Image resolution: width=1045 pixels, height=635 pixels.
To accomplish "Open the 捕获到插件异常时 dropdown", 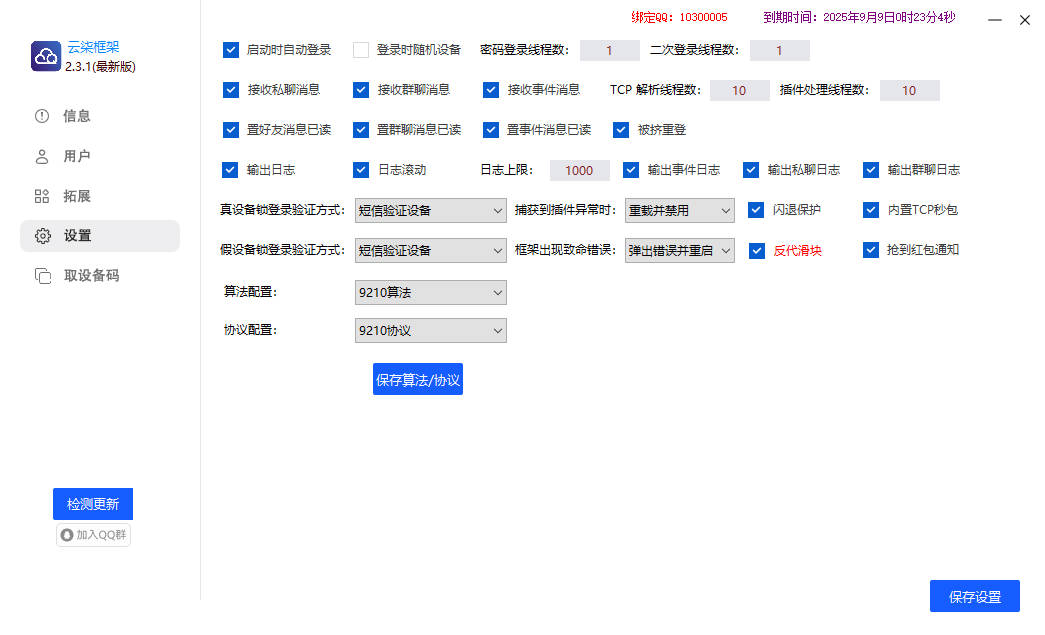I will [679, 210].
